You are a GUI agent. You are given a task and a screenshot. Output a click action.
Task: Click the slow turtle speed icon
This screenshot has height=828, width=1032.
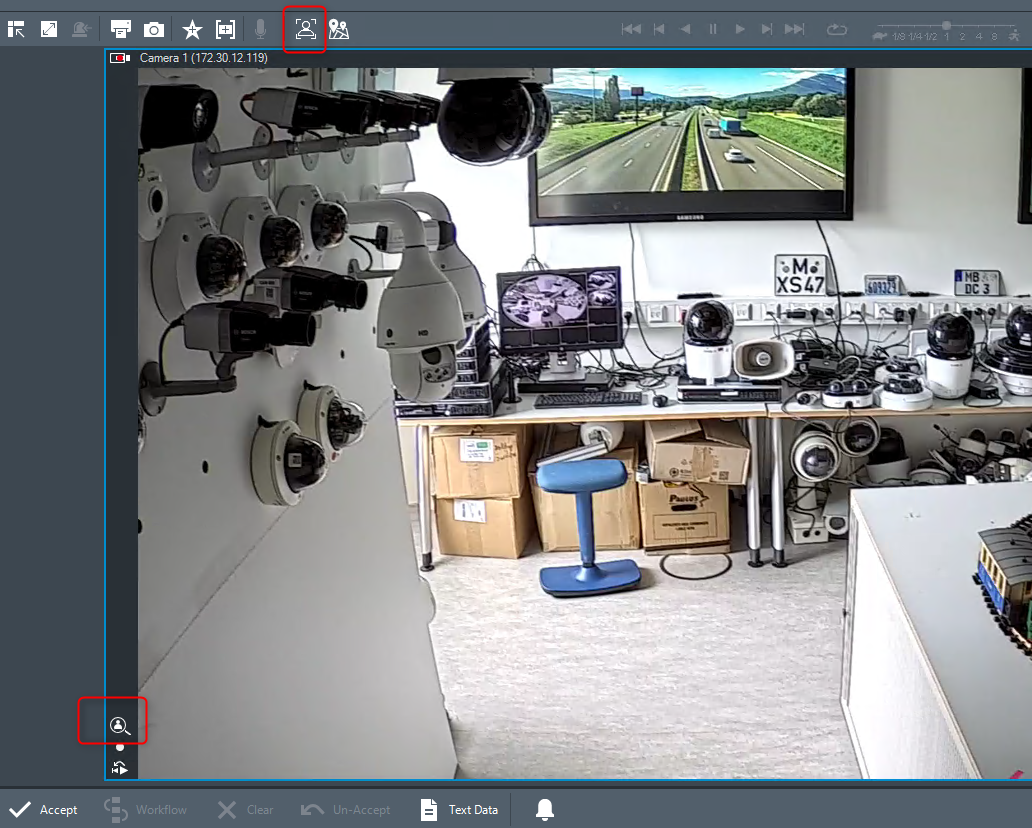pyautogui.click(x=880, y=36)
